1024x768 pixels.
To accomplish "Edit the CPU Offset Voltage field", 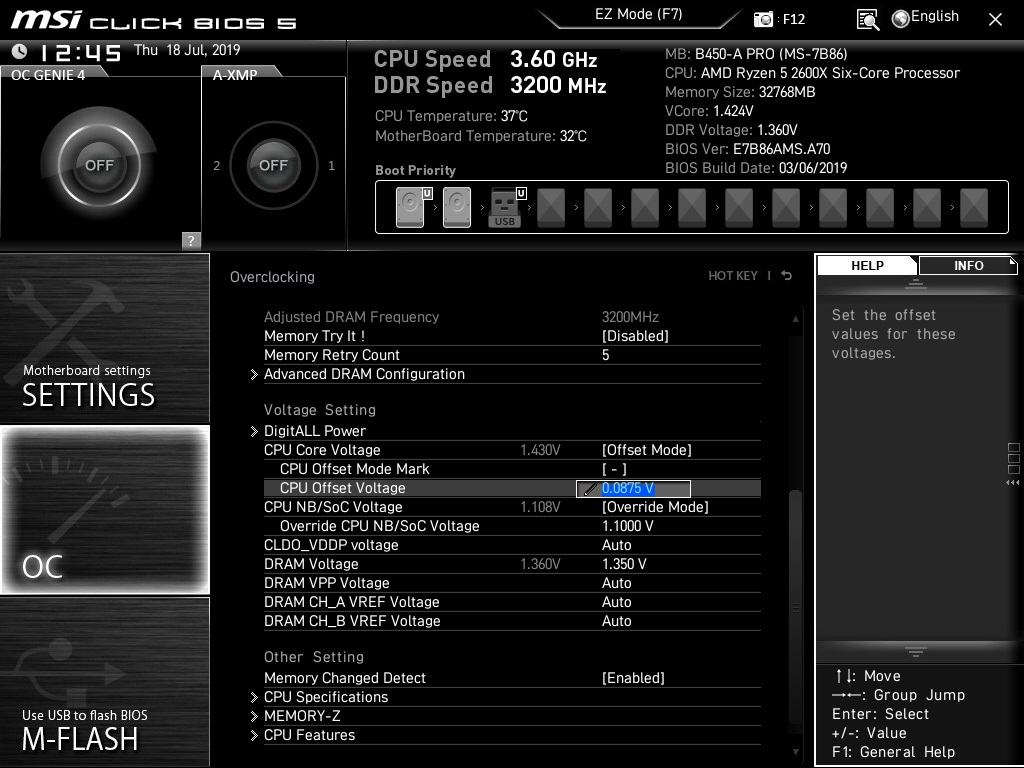I will click(x=633, y=488).
